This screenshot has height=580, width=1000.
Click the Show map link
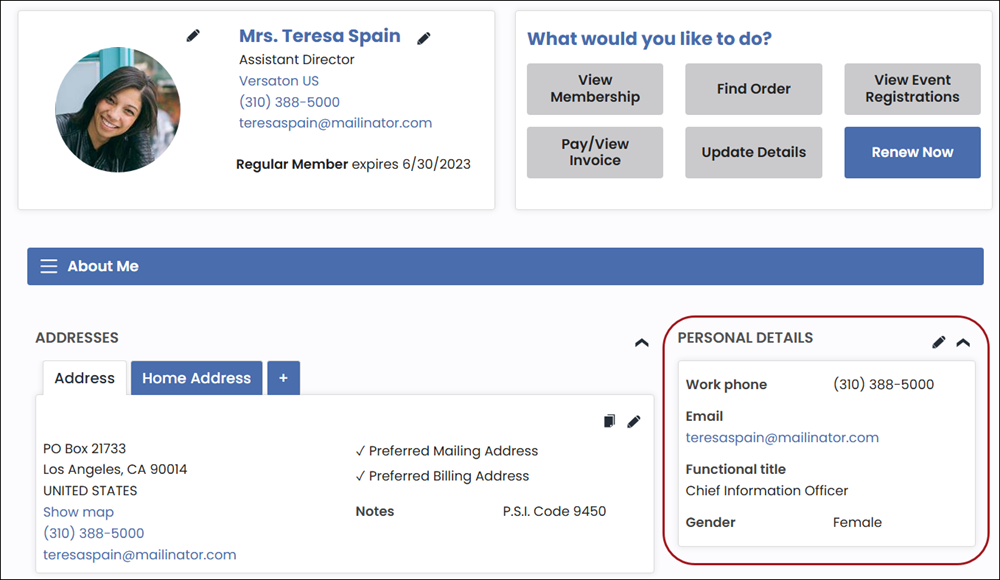78,512
